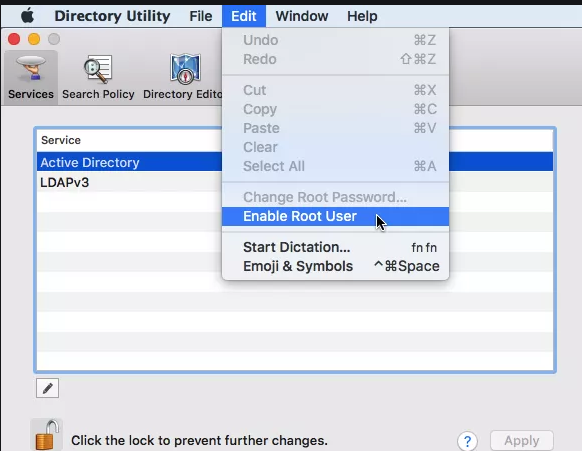Image resolution: width=582 pixels, height=451 pixels.
Task: Click Copy in the Edit menu
Action: coord(336,109)
